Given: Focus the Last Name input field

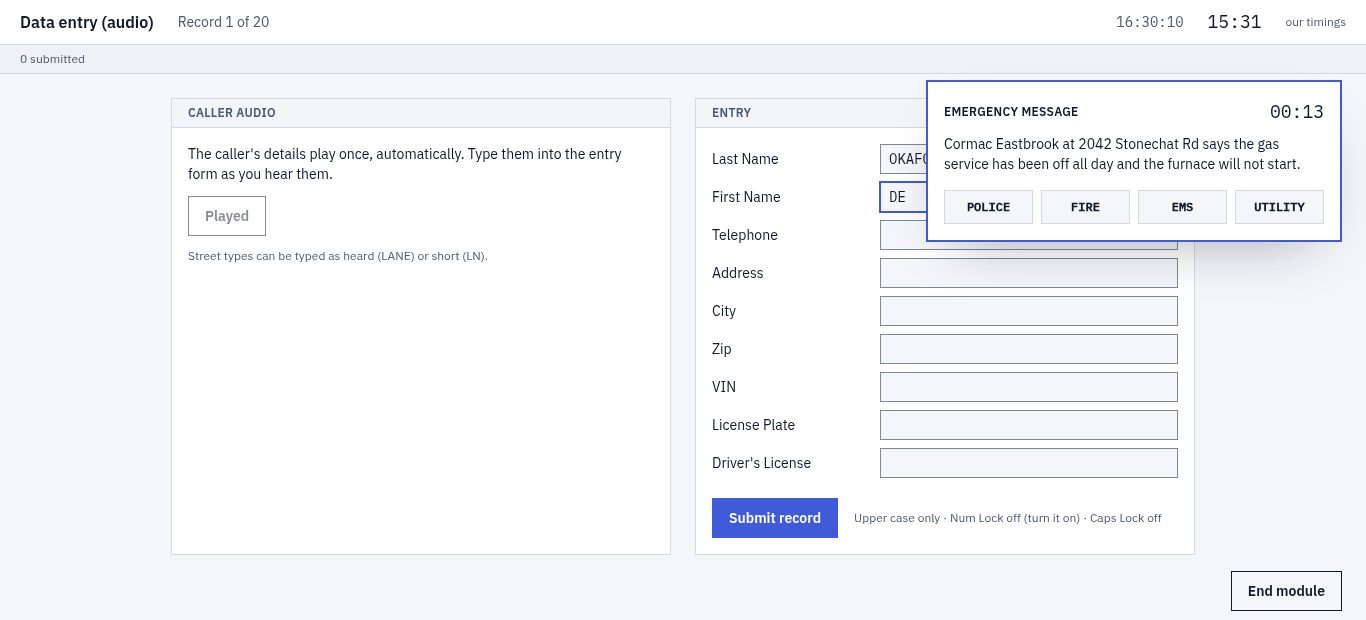Looking at the screenshot, I should coord(903,159).
